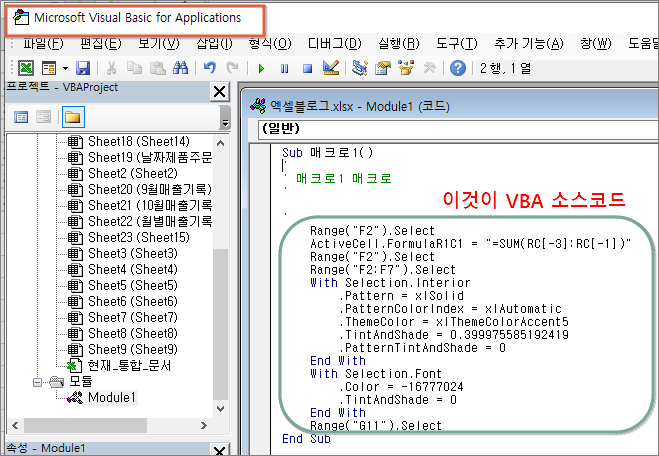The width and height of the screenshot is (659, 456).
Task: Close the 프로젝트 - VBAProject panel
Action: coord(219,91)
